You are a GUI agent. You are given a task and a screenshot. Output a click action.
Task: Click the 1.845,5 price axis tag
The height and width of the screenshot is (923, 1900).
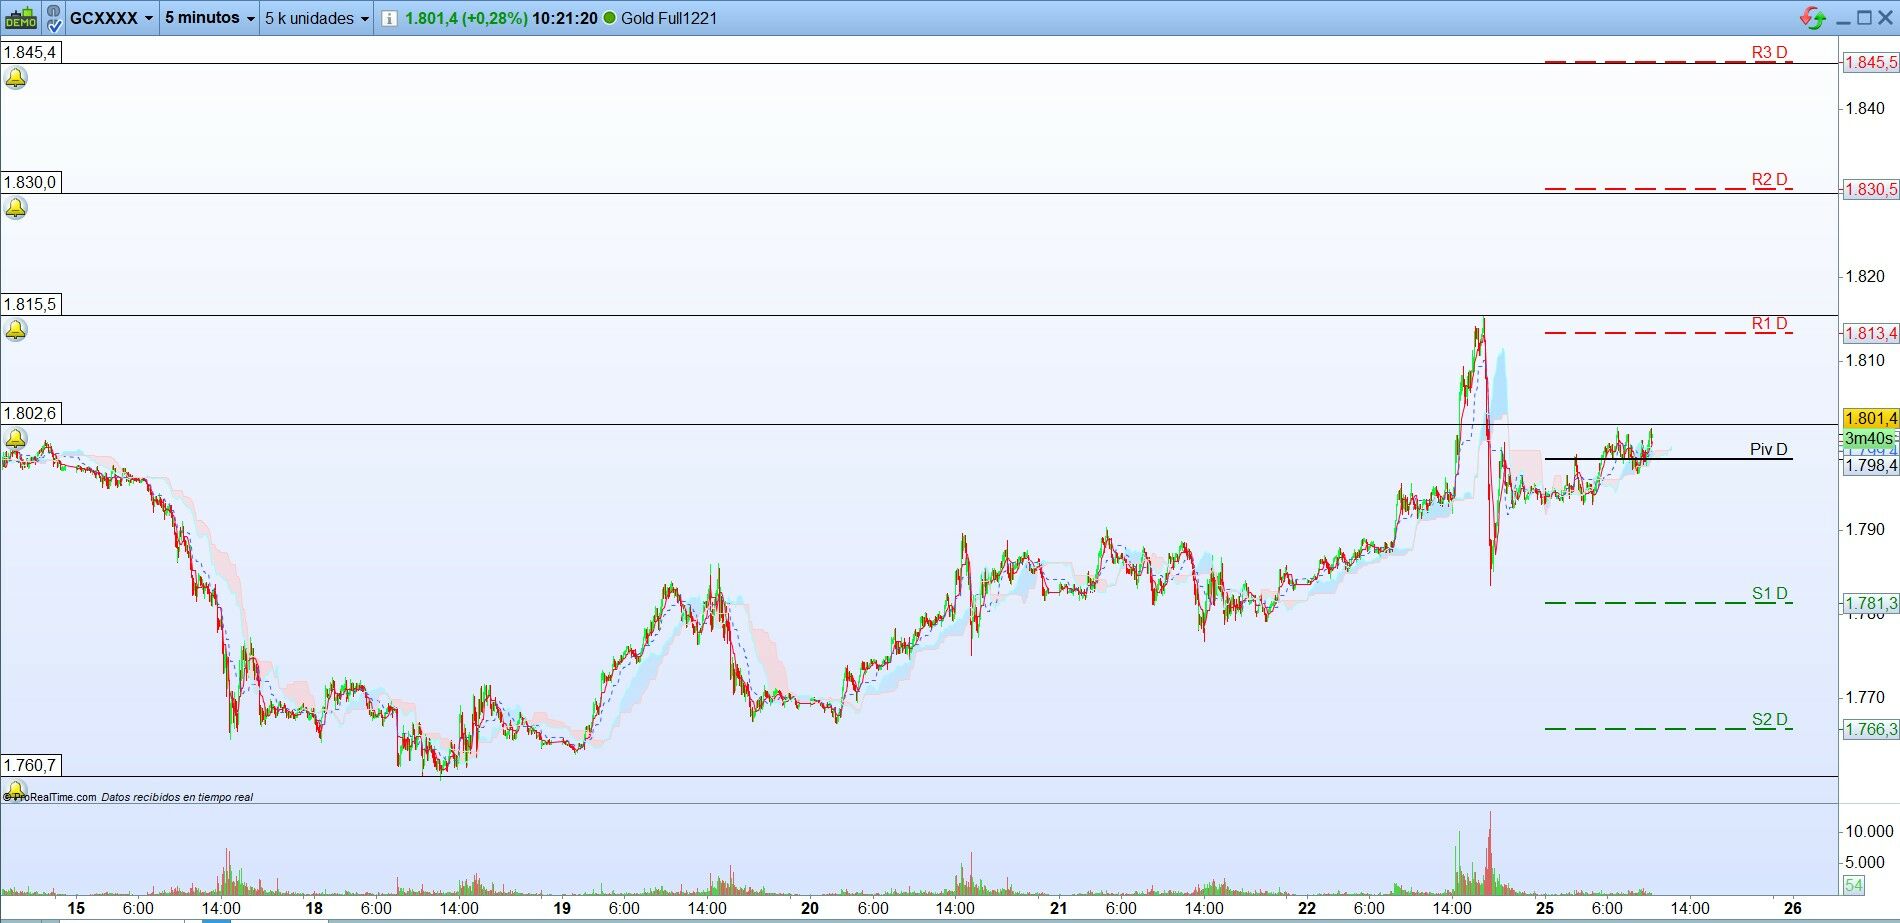(x=1871, y=62)
